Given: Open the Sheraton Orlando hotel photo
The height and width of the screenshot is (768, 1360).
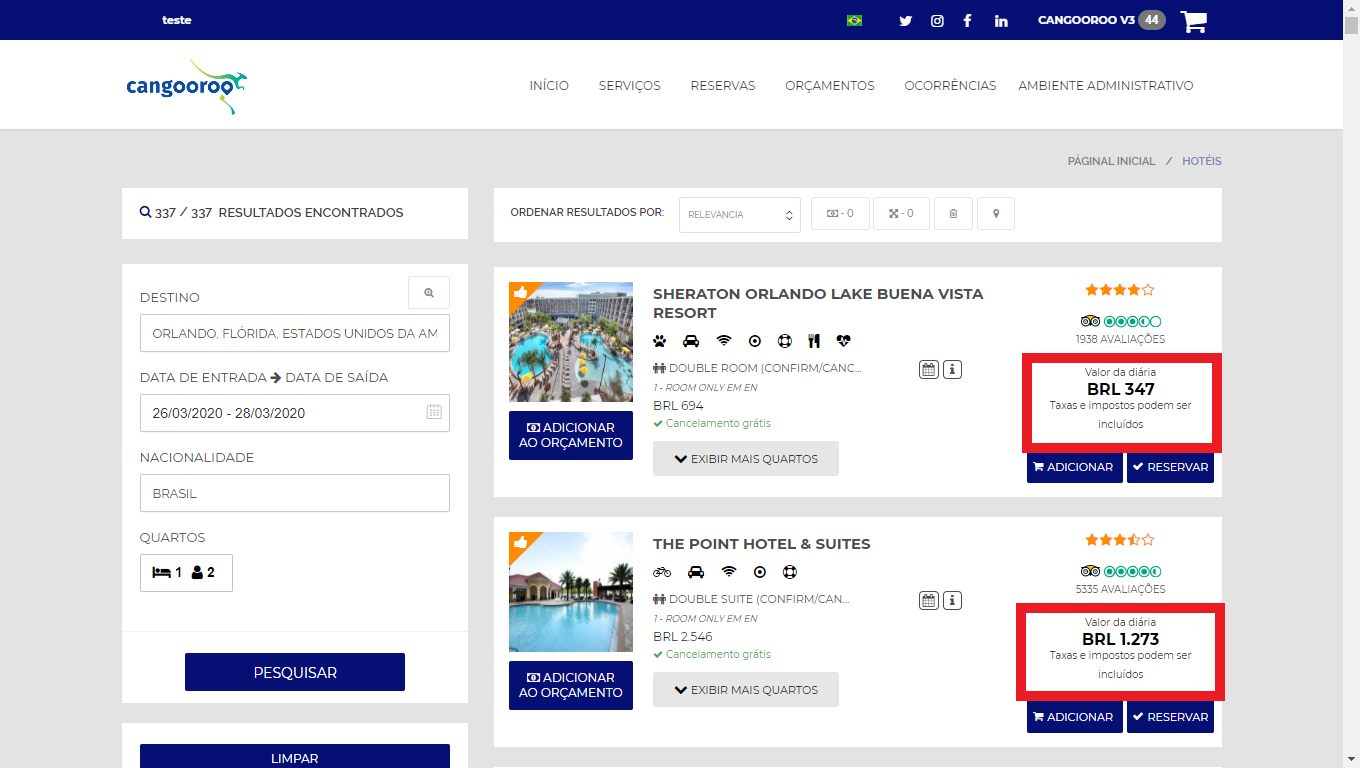Looking at the screenshot, I should pyautogui.click(x=571, y=342).
